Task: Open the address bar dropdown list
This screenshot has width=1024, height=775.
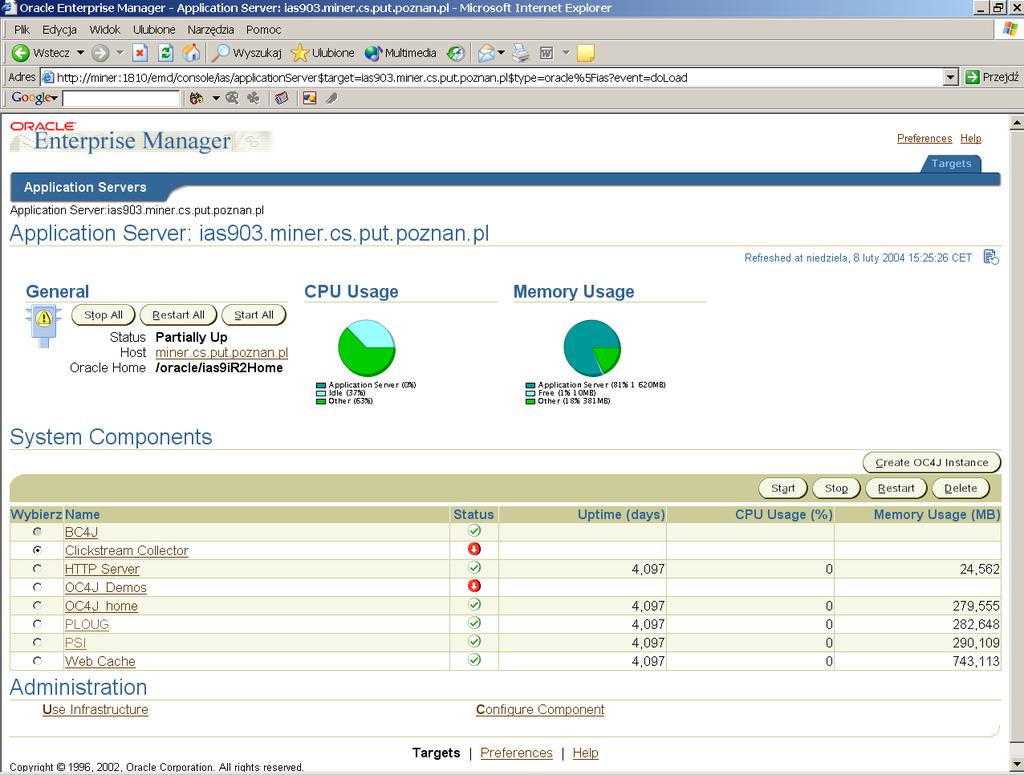Action: click(951, 77)
